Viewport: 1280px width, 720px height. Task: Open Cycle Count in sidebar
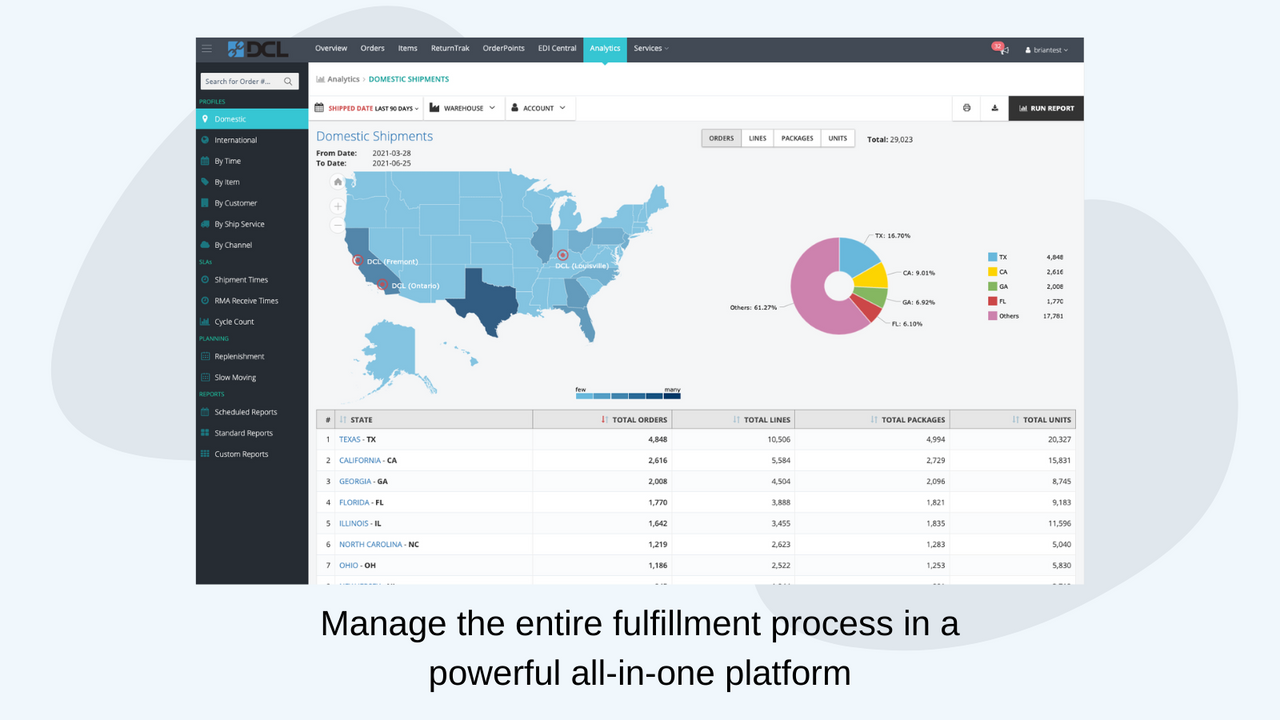[252, 322]
